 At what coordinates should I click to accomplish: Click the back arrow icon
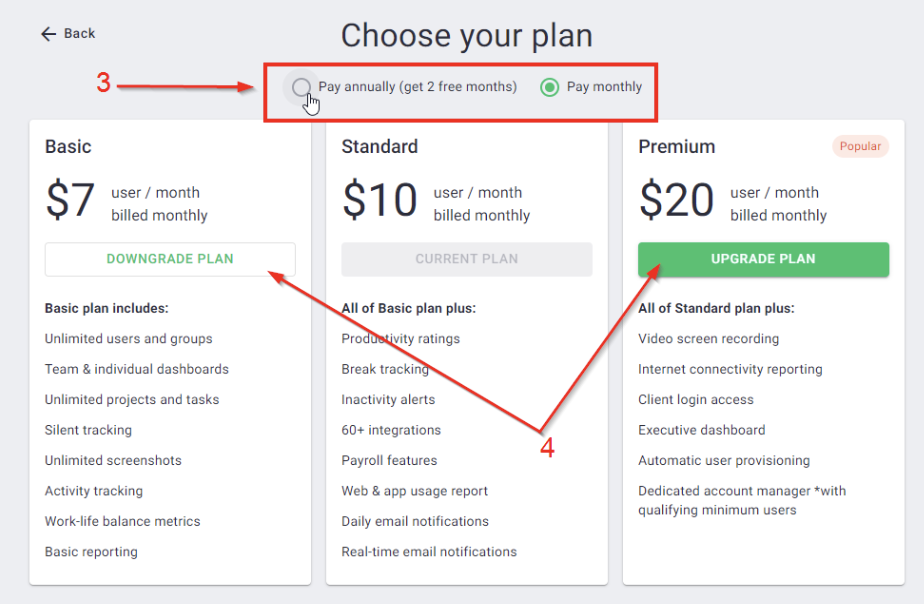[48, 33]
